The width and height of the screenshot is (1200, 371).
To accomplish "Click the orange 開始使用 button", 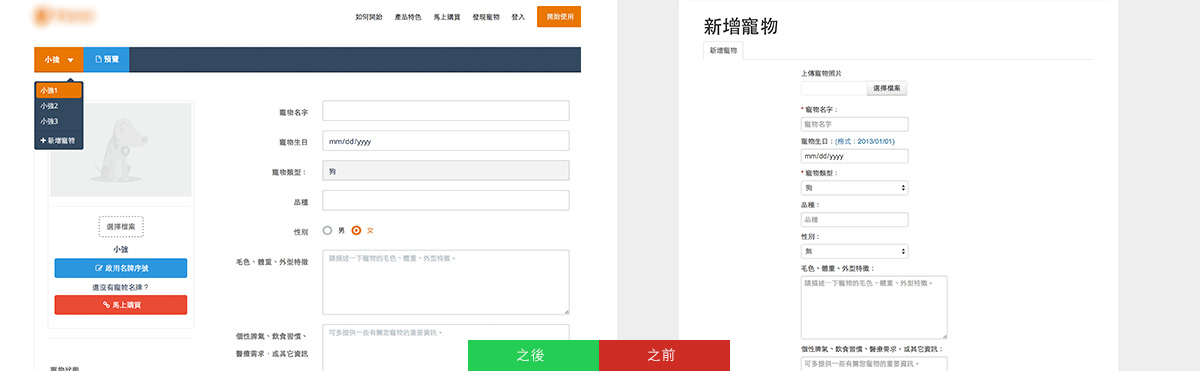I will [559, 17].
